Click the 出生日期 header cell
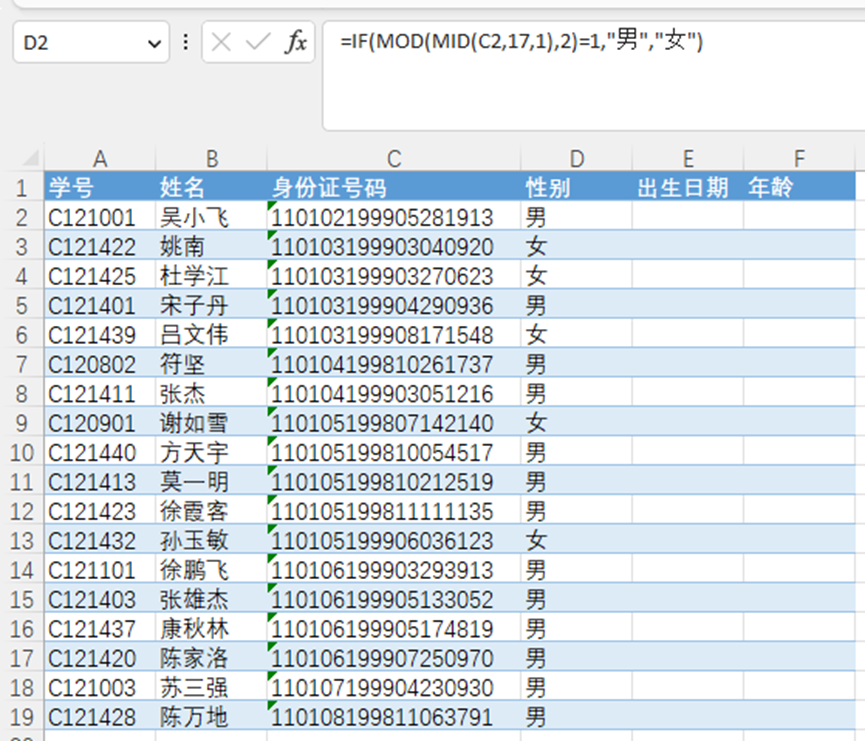Viewport: 865px width, 741px height. 688,187
